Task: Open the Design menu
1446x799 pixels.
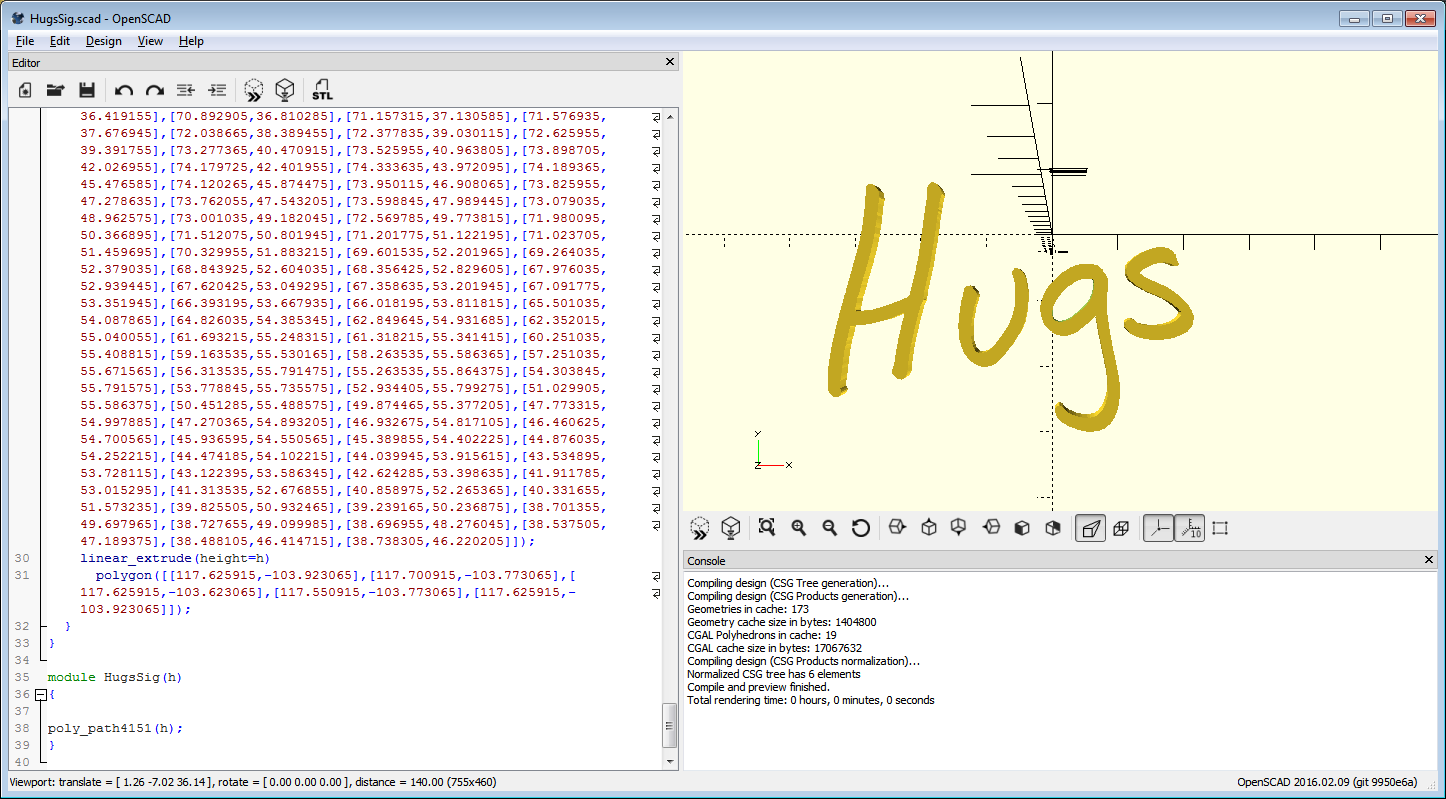Action: coord(103,41)
